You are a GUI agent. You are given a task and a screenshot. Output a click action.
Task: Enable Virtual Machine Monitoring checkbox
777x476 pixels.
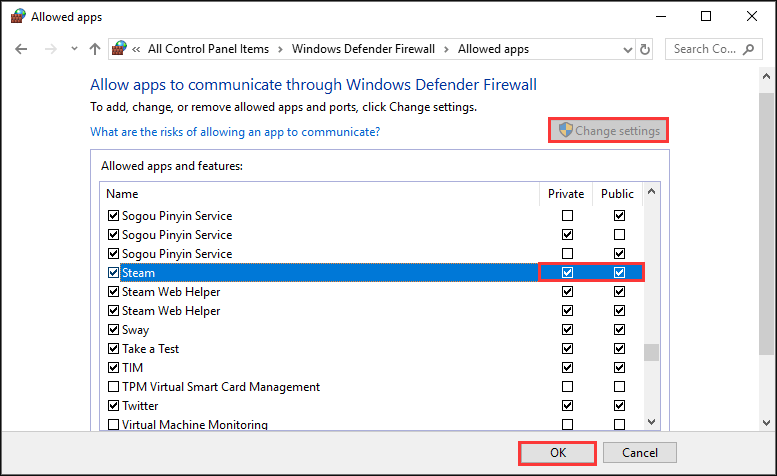coord(113,424)
